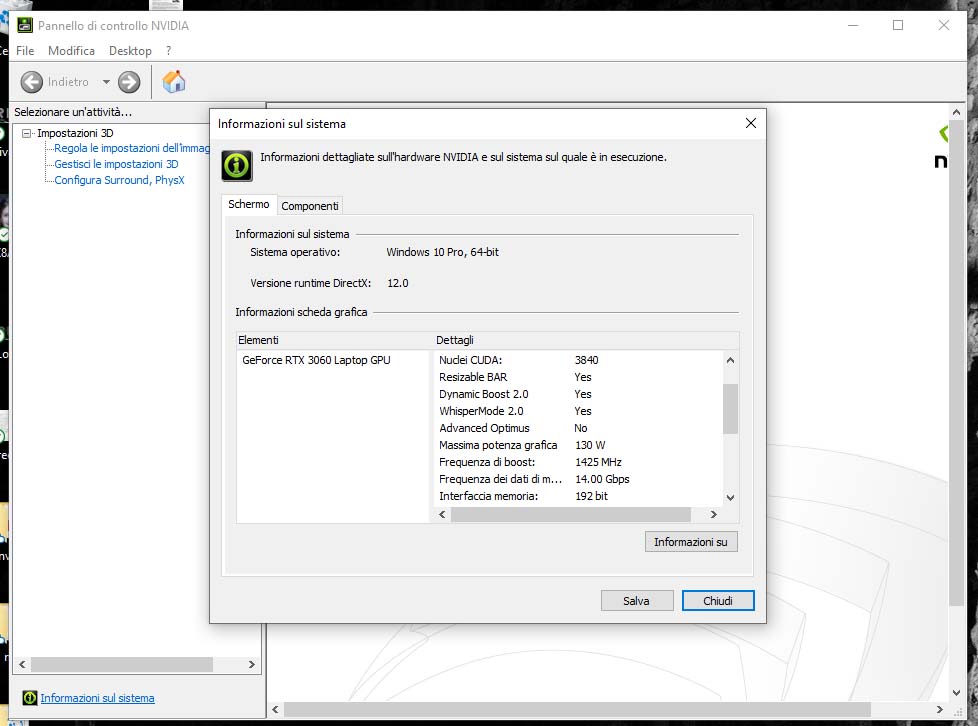Image resolution: width=978 pixels, height=726 pixels.
Task: Open the File menu
Action: pos(25,51)
